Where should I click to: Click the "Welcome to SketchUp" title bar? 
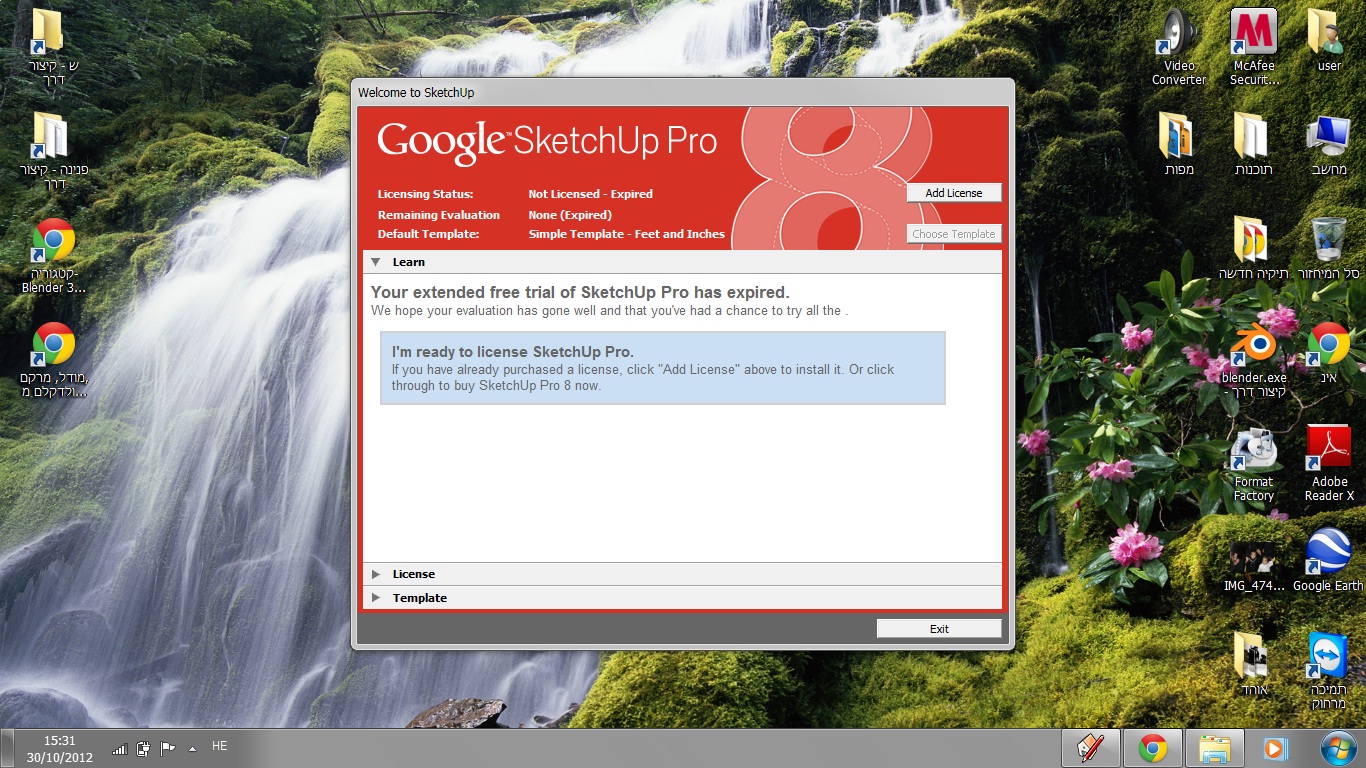682,92
